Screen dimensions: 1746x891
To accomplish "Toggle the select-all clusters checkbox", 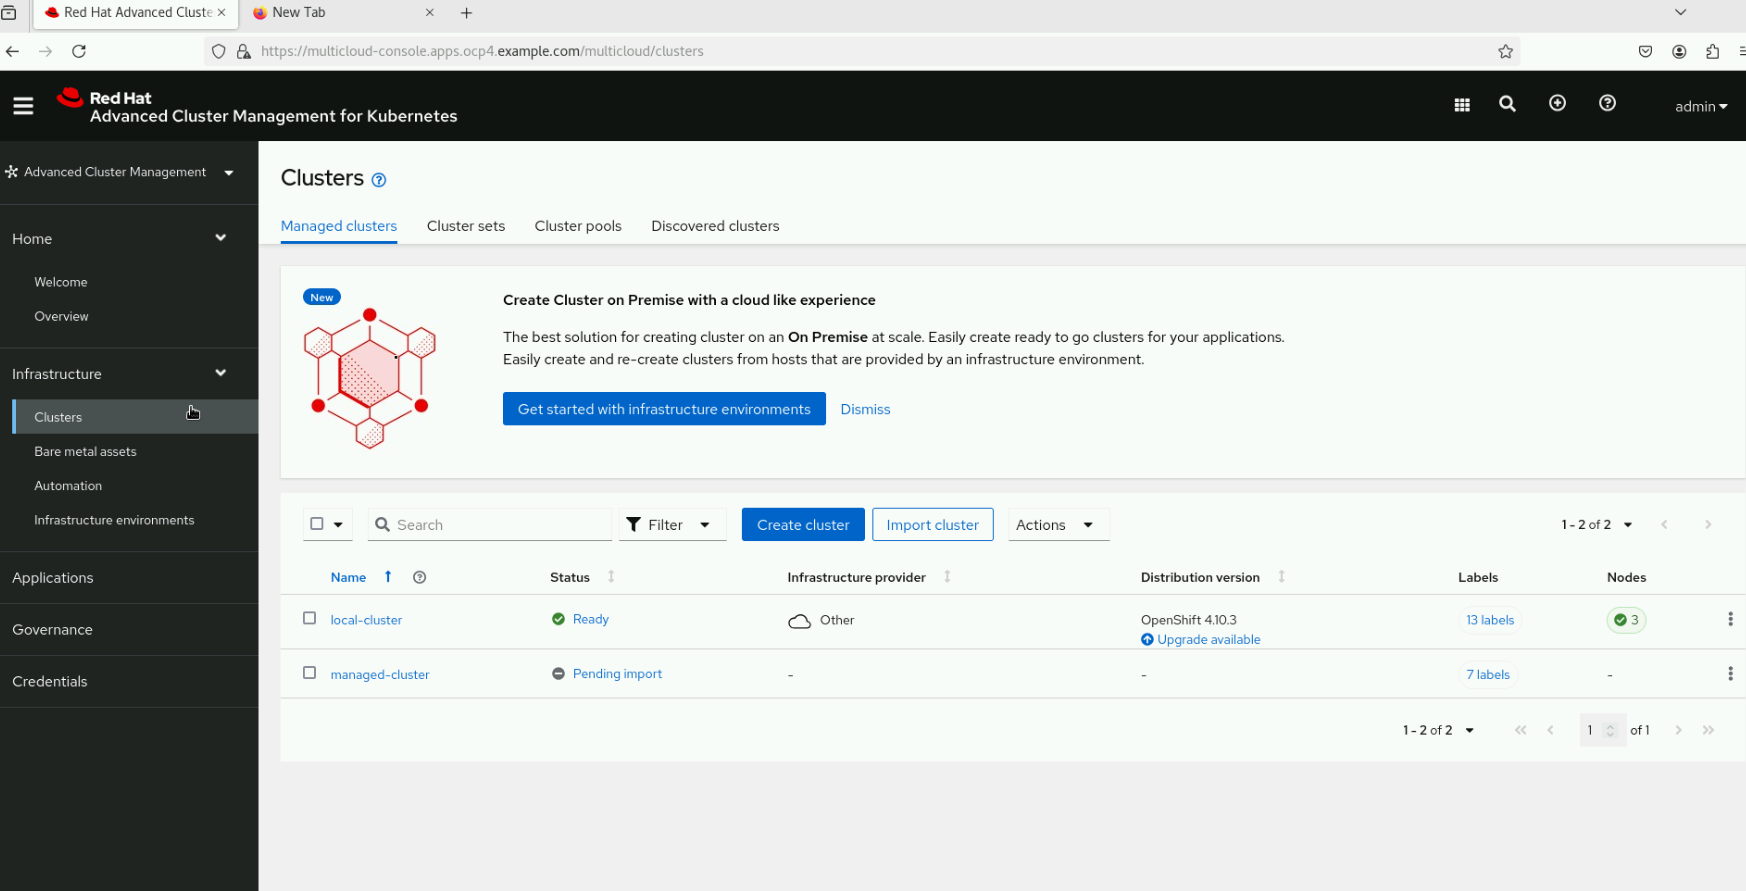I will pos(317,524).
